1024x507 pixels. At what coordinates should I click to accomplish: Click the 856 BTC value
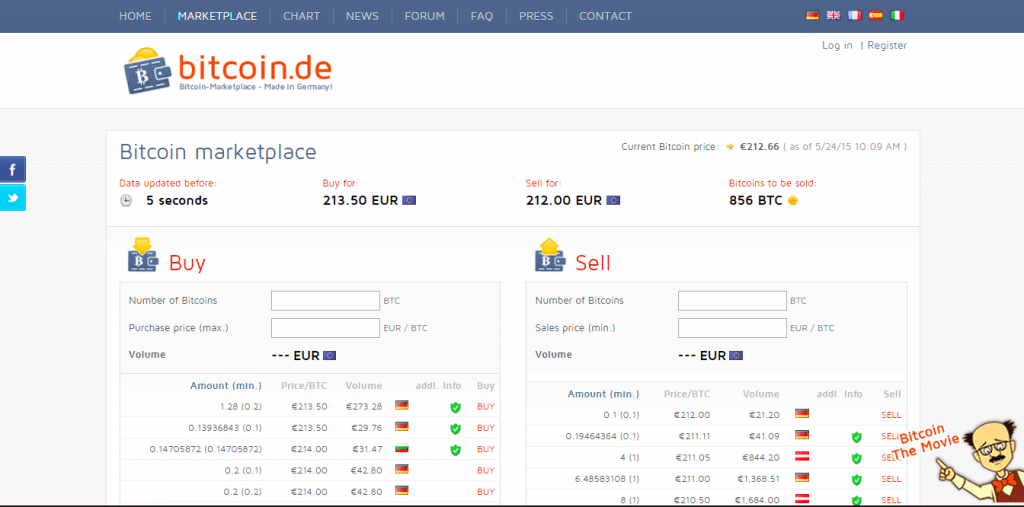point(756,201)
